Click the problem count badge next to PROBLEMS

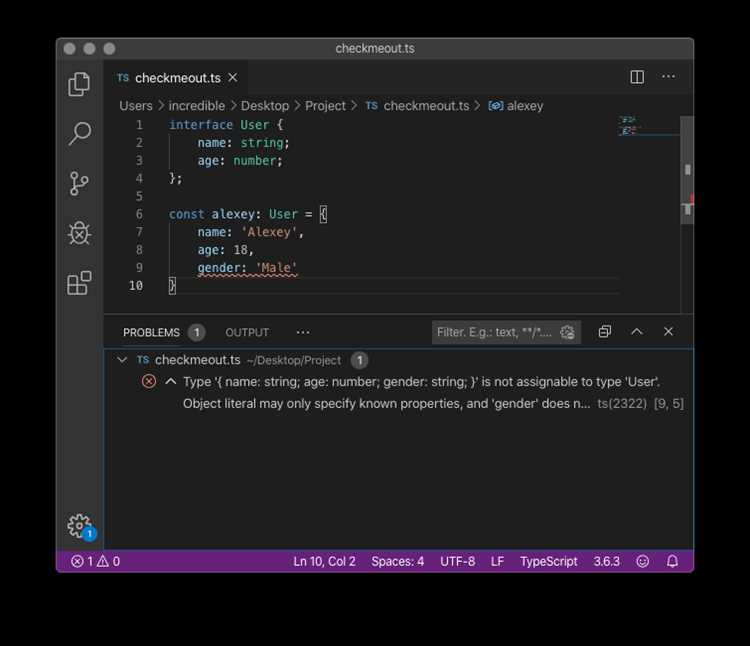tap(196, 332)
